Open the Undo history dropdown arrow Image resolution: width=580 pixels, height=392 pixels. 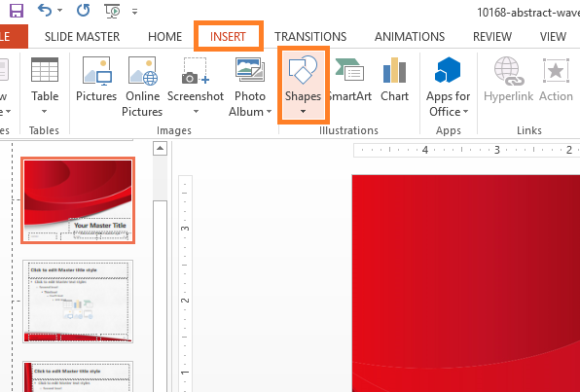(x=60, y=11)
